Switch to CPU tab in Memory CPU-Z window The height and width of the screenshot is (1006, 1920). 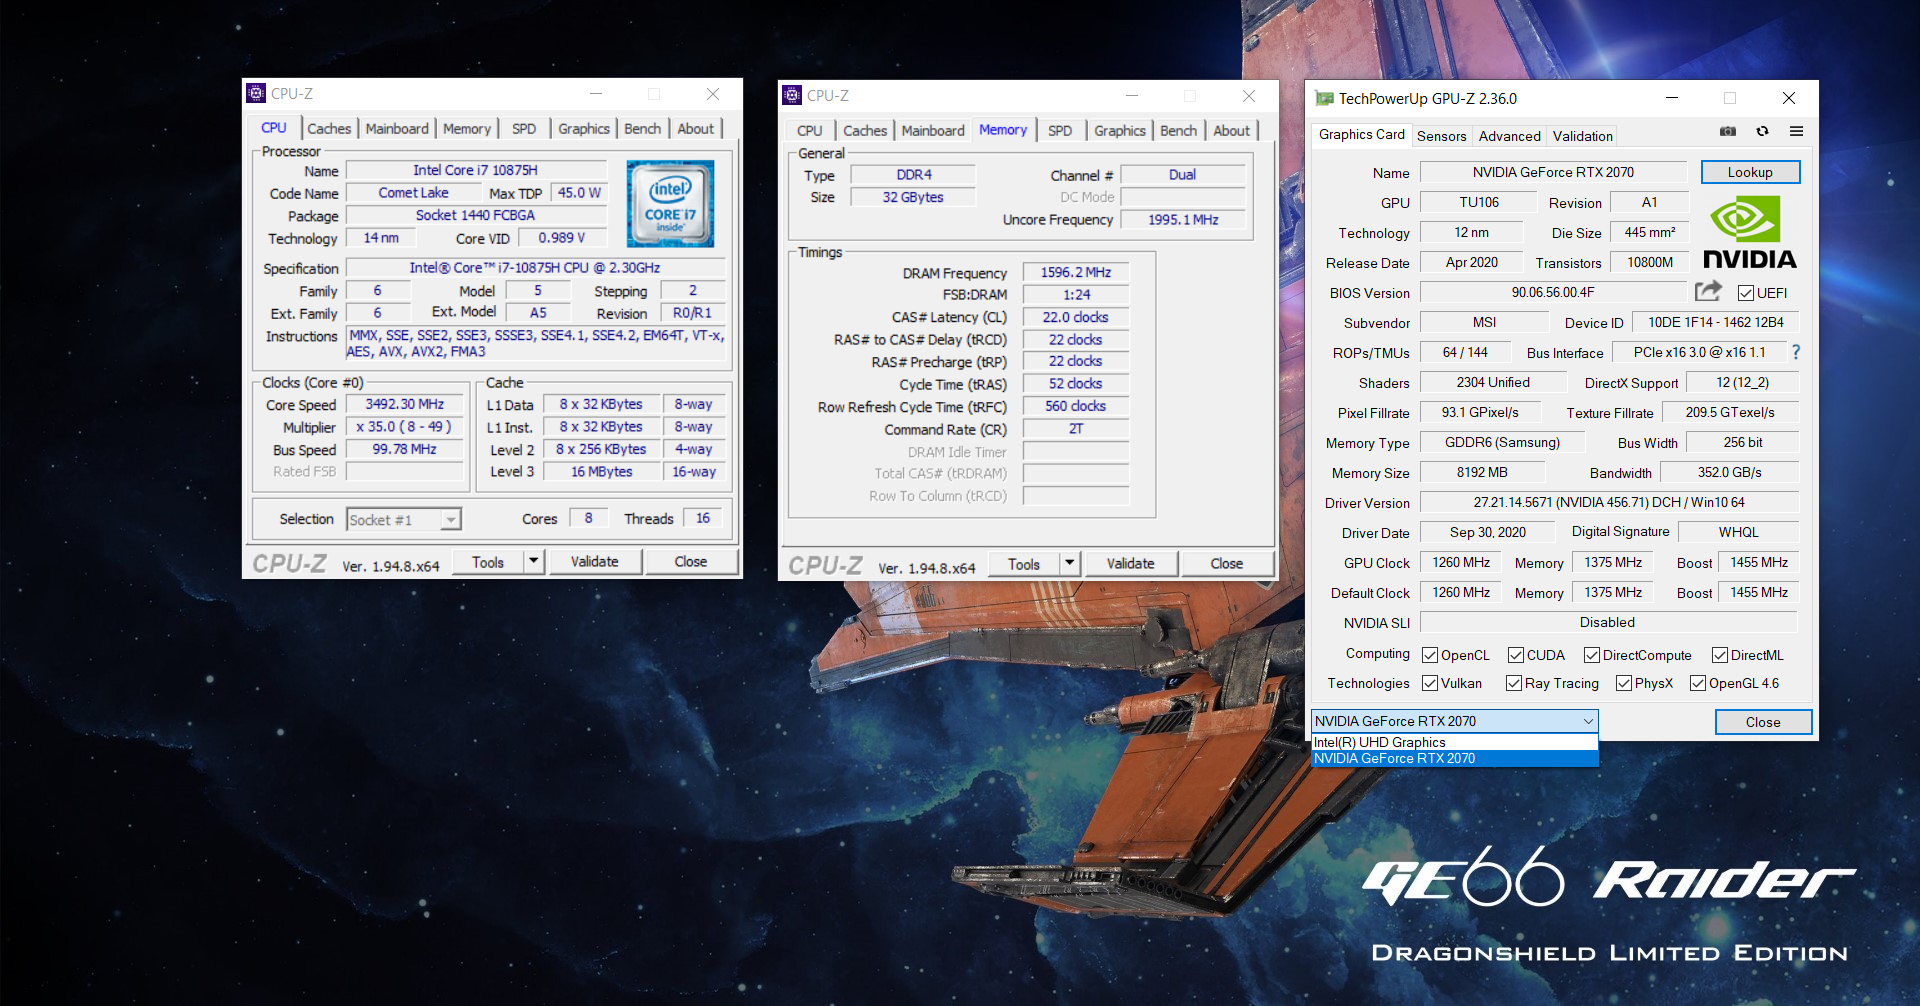(809, 130)
